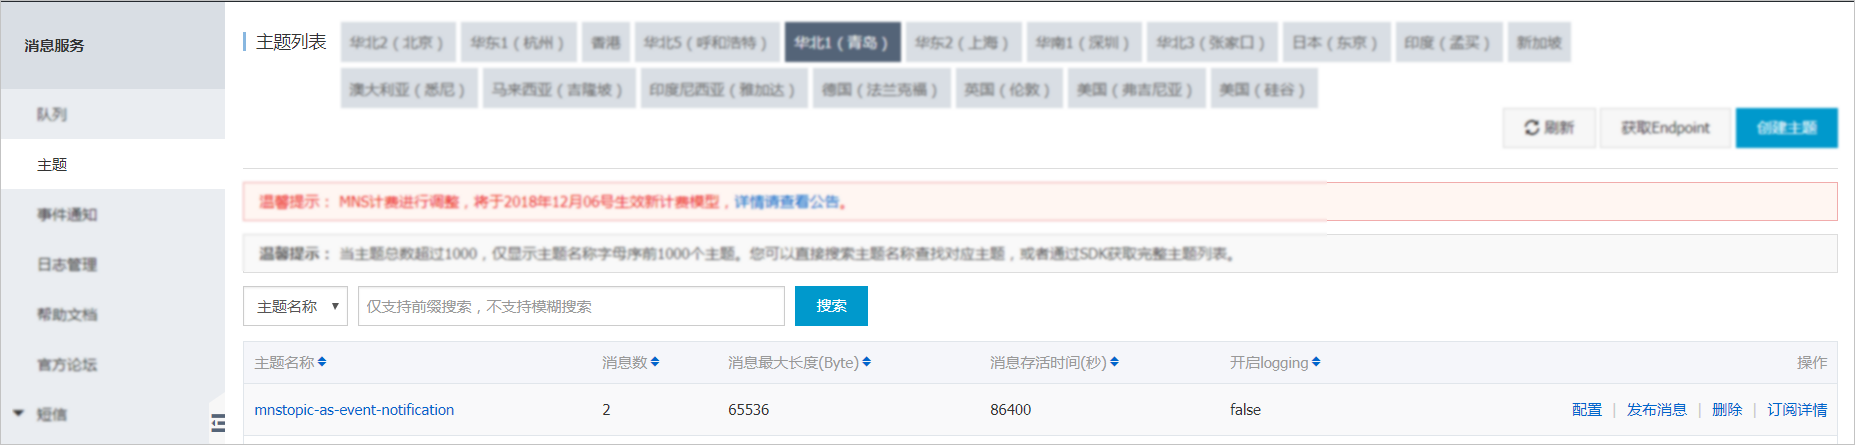Select region 华东1（杭州）
This screenshot has height=445, width=1855.
coord(518,42)
